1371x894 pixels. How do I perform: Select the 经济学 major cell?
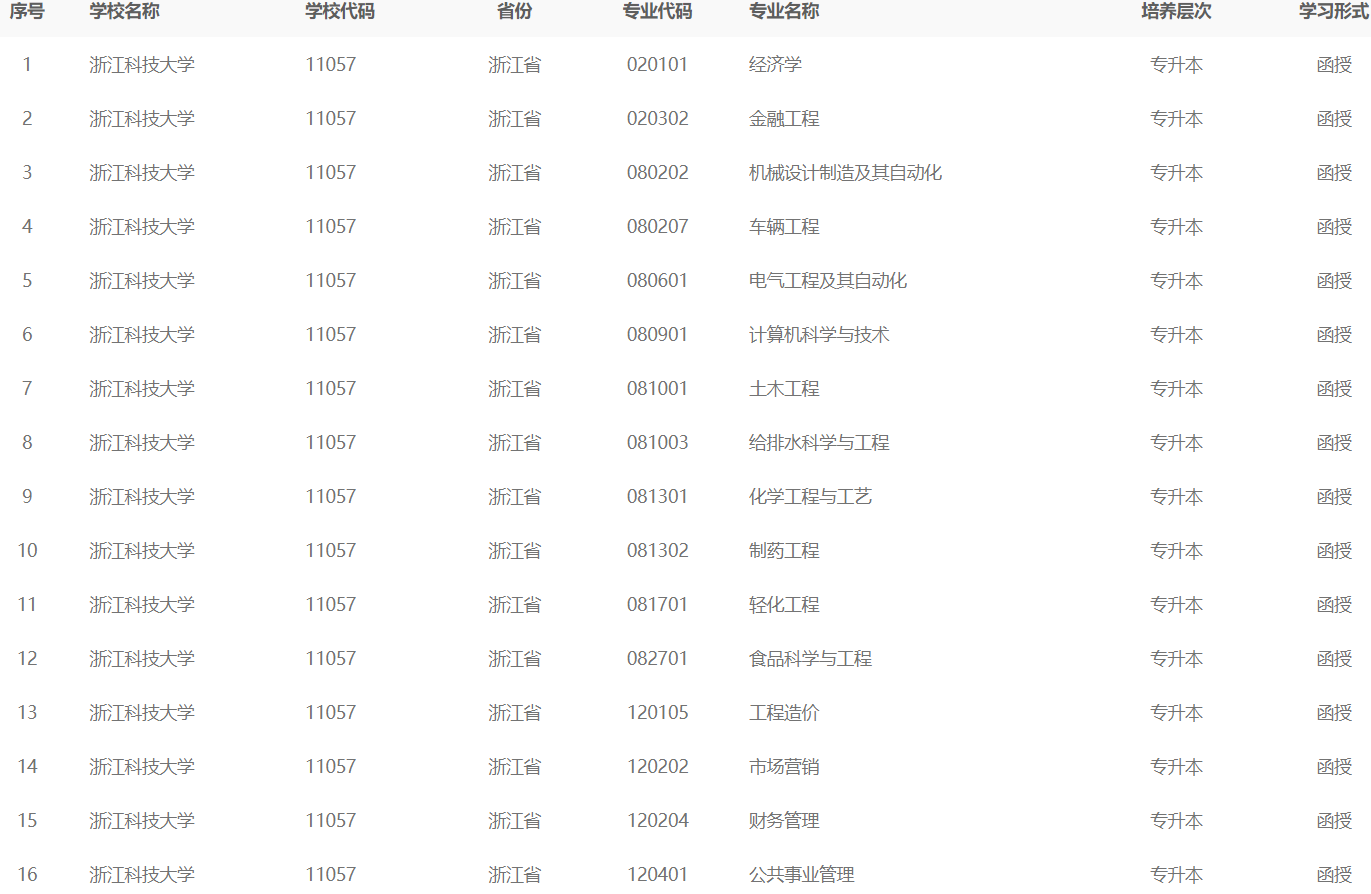(775, 65)
